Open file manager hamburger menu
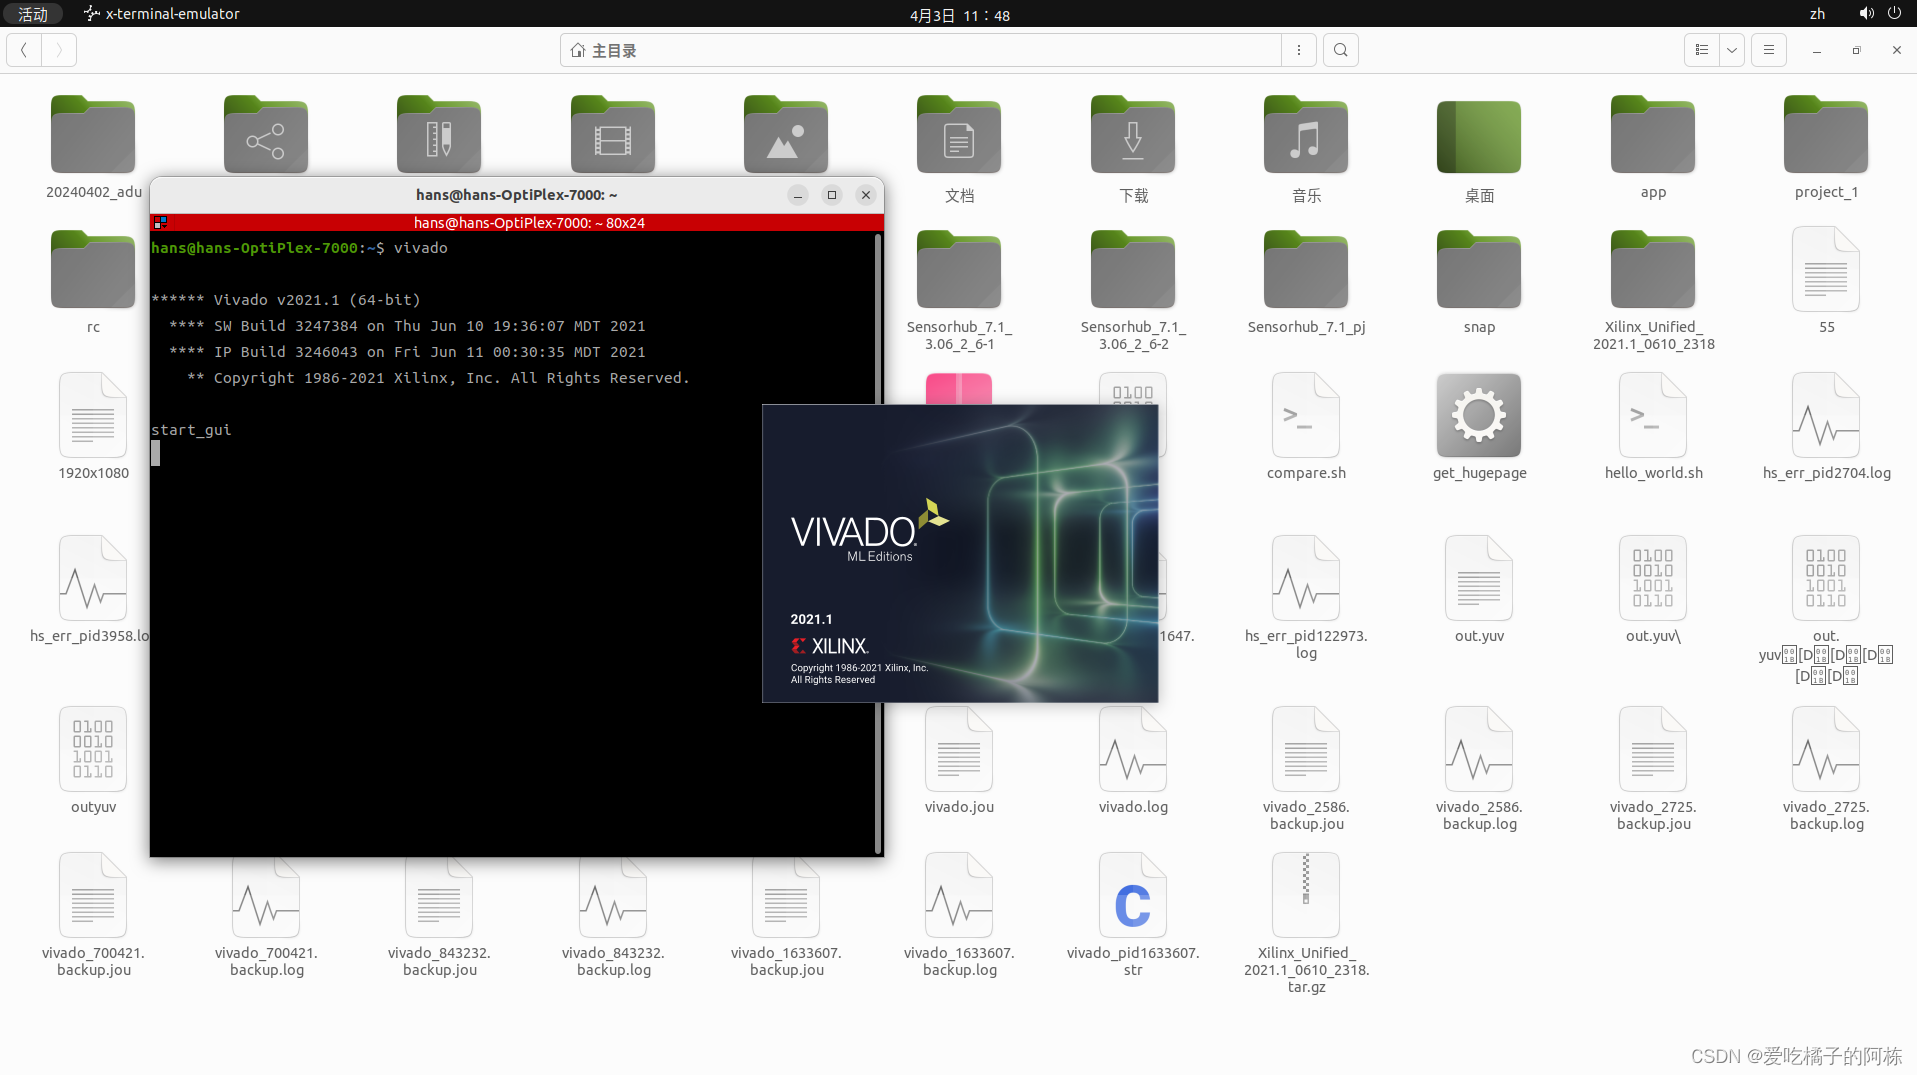 click(1769, 50)
